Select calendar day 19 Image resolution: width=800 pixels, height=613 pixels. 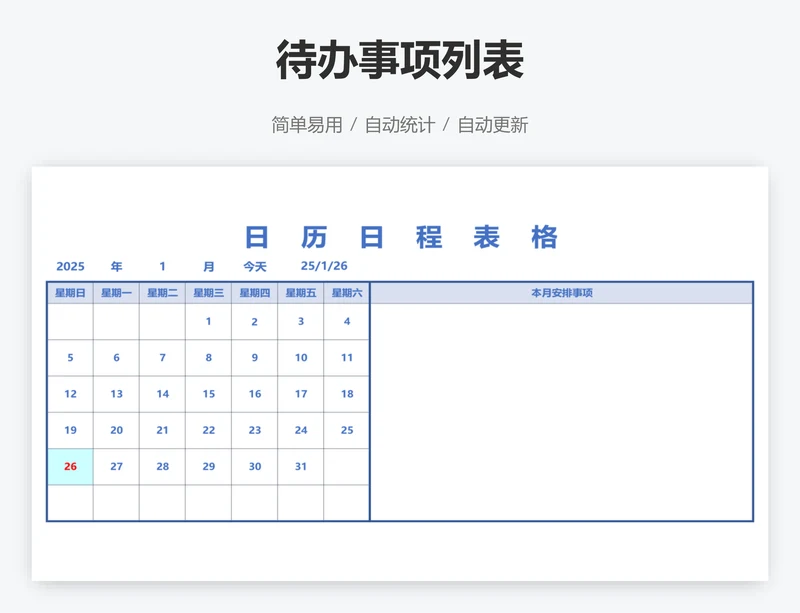70,430
